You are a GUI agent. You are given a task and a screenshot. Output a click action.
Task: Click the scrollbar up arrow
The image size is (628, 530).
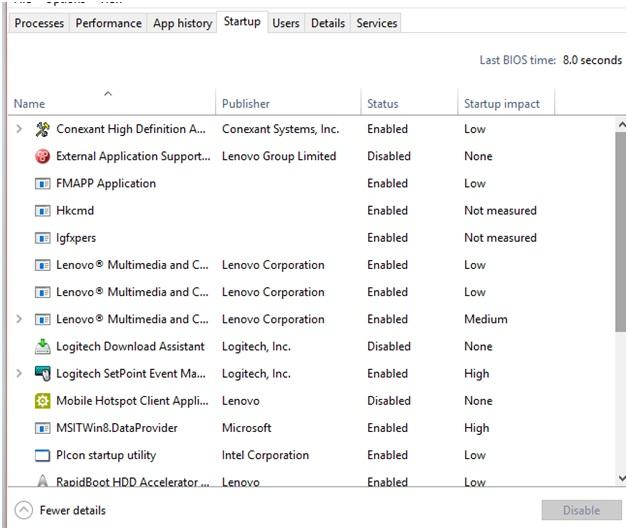pos(622,125)
